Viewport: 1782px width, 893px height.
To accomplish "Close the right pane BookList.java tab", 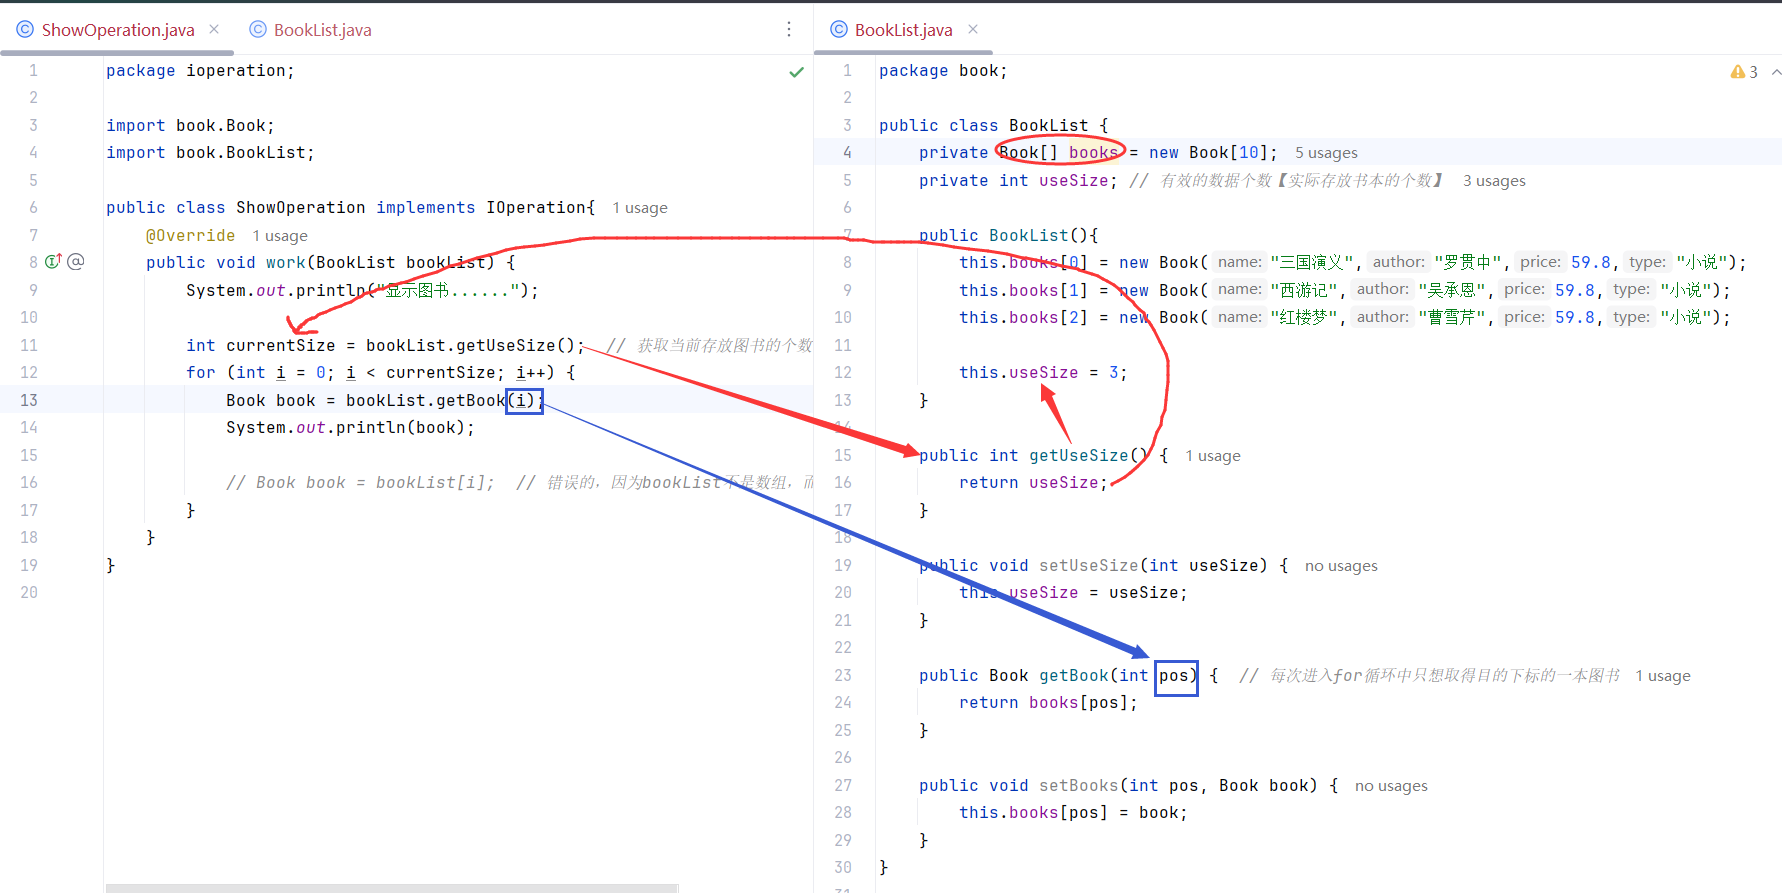I will [973, 30].
